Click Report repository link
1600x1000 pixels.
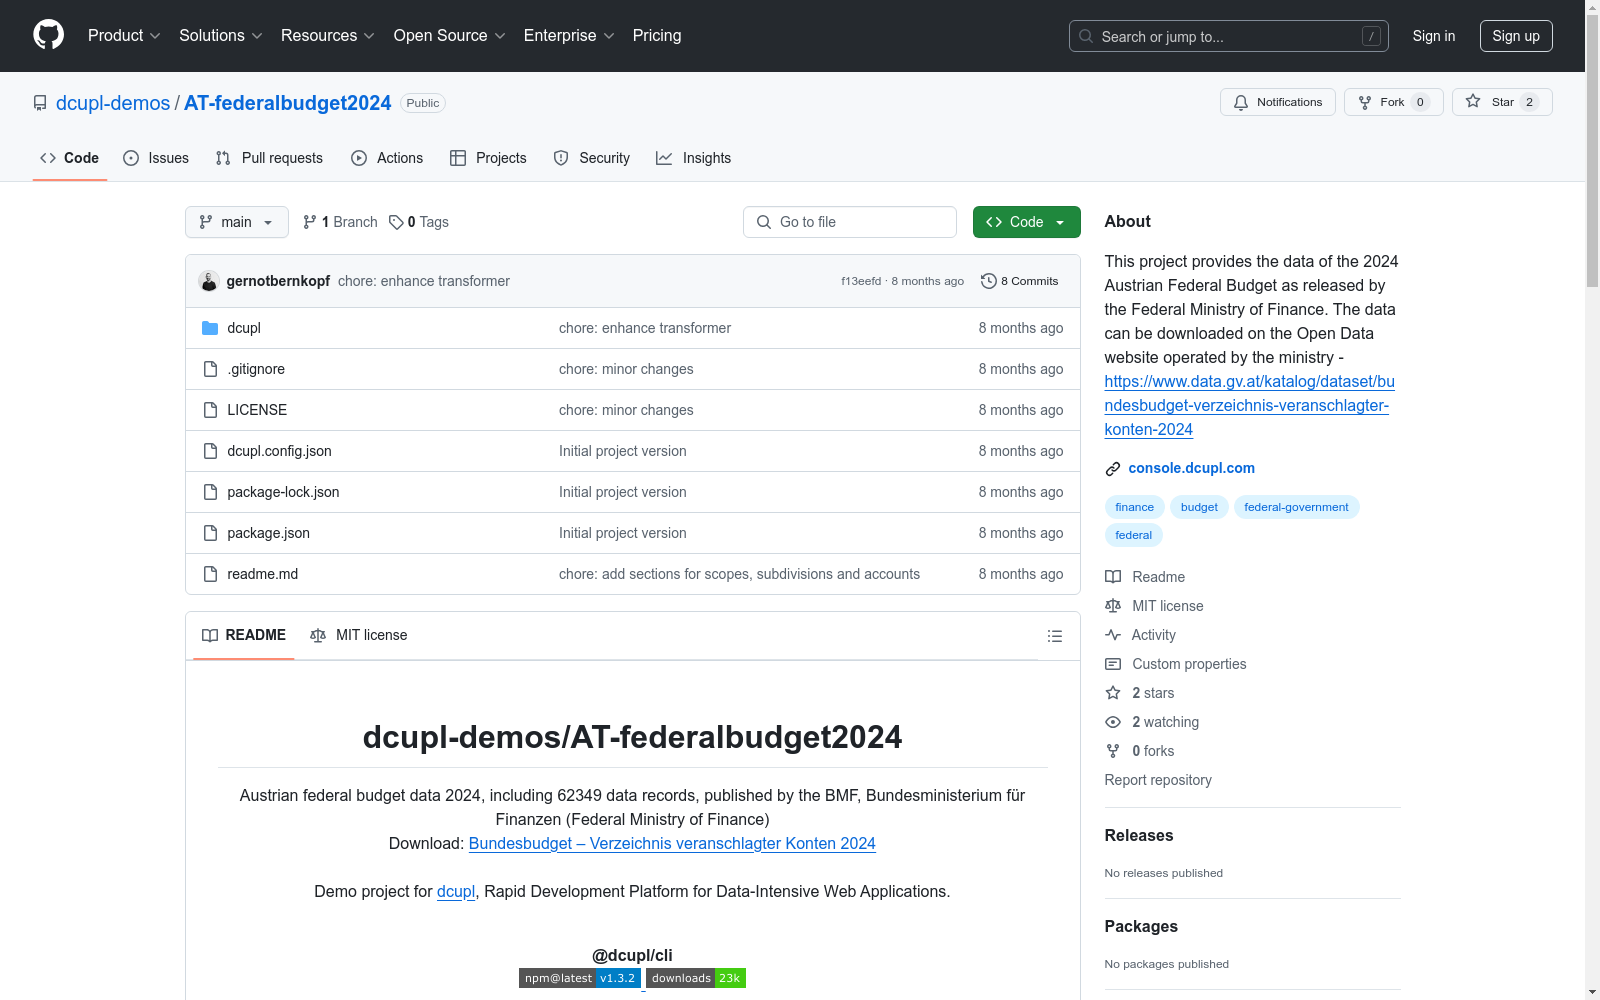(1158, 780)
